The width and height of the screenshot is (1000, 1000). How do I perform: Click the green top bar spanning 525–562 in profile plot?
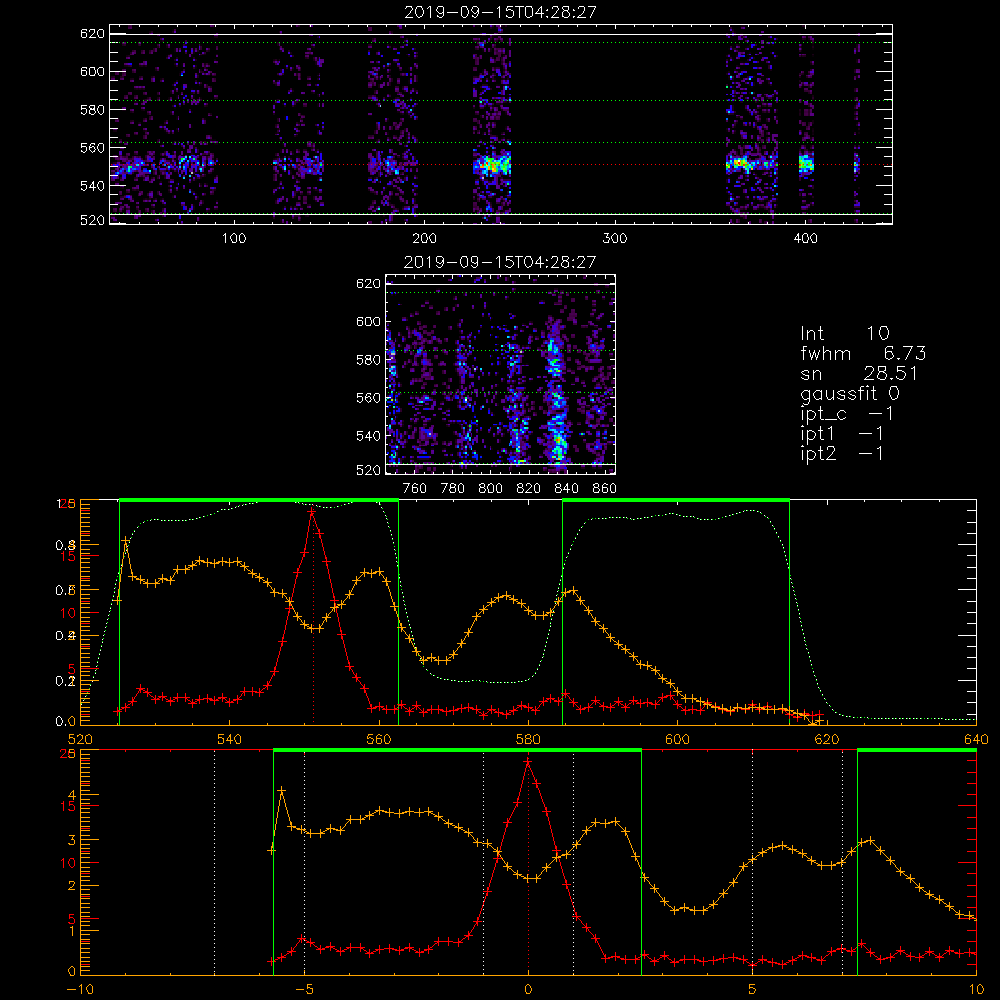[259, 501]
